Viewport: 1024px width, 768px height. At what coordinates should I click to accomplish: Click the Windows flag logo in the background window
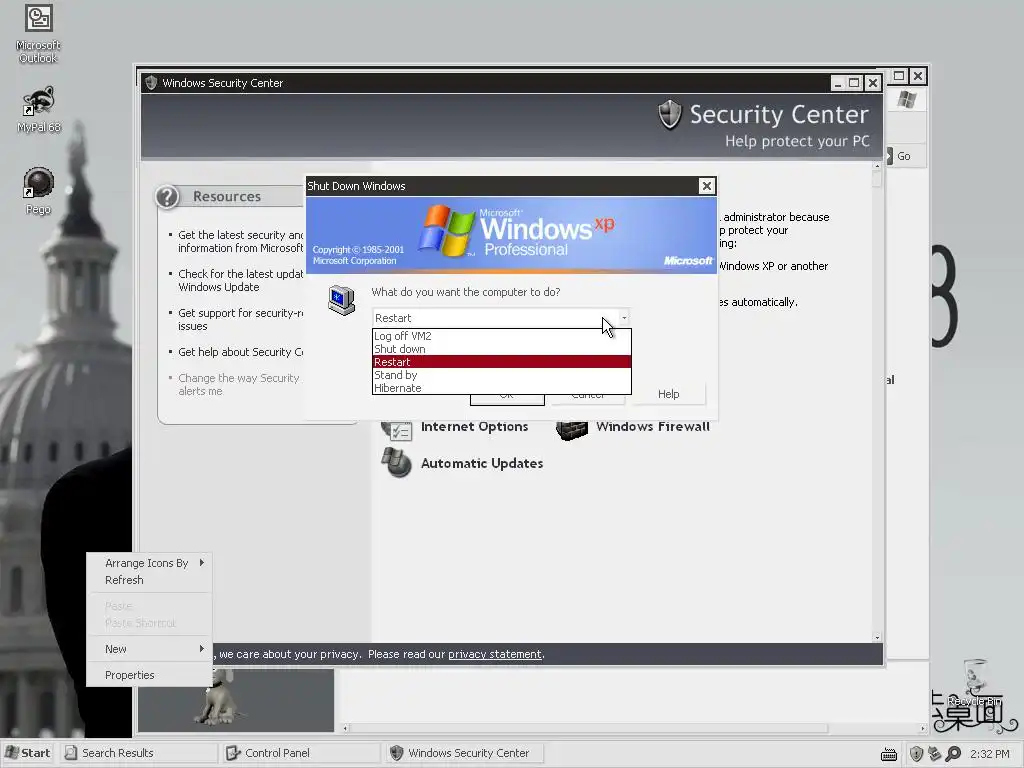pyautogui.click(x=906, y=100)
